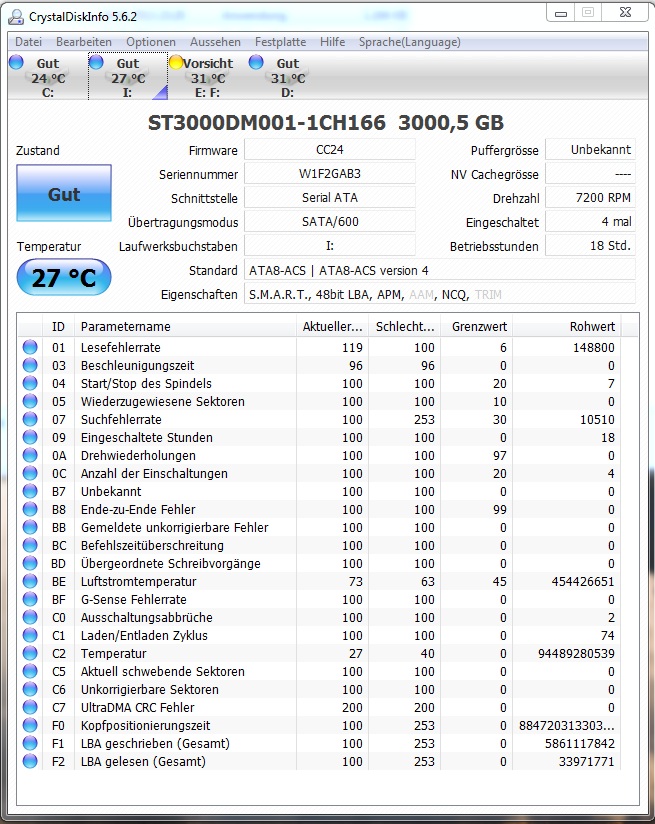Click the greyed-out TRIM feature label
The height and width of the screenshot is (824, 655).
click(x=488, y=295)
